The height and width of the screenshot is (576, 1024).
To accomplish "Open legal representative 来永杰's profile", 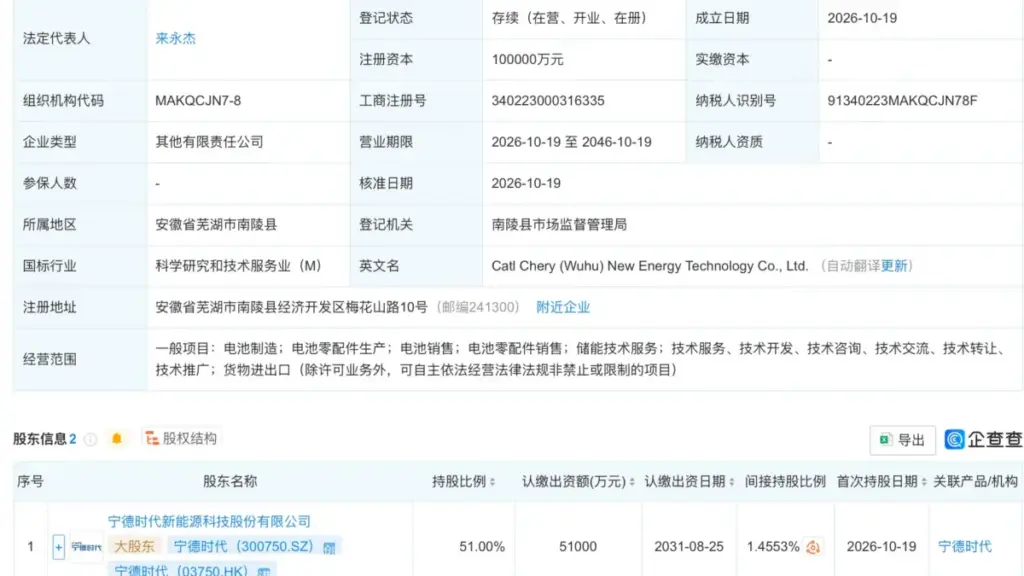I will pos(176,39).
